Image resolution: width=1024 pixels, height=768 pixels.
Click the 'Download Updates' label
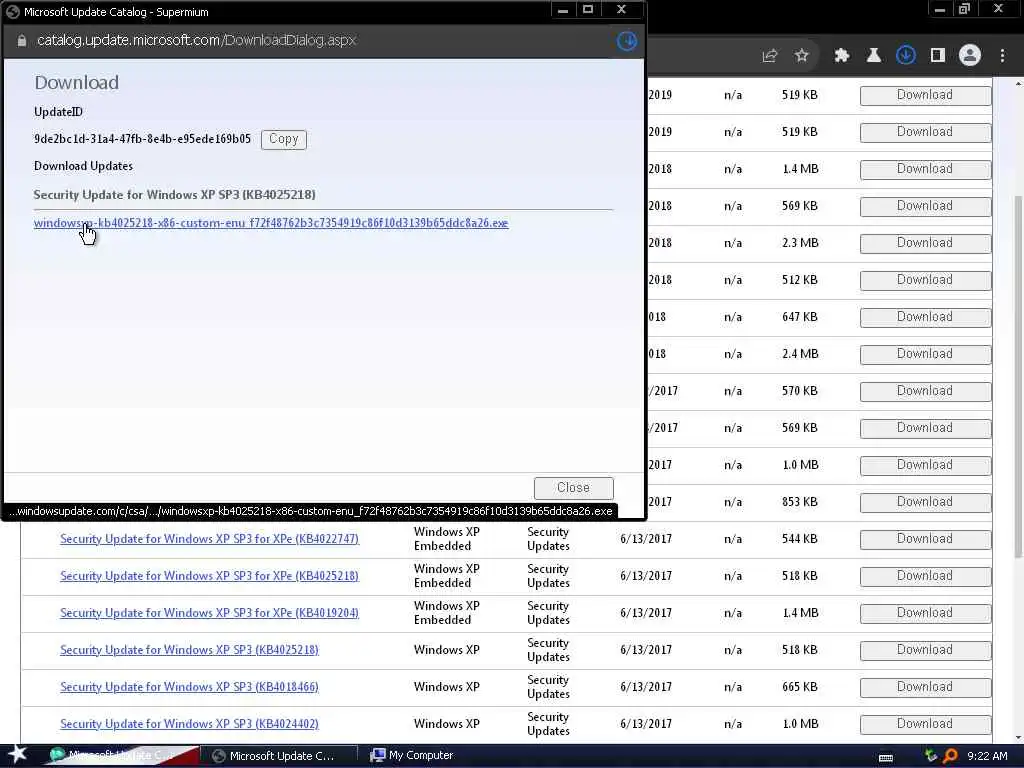coord(84,166)
